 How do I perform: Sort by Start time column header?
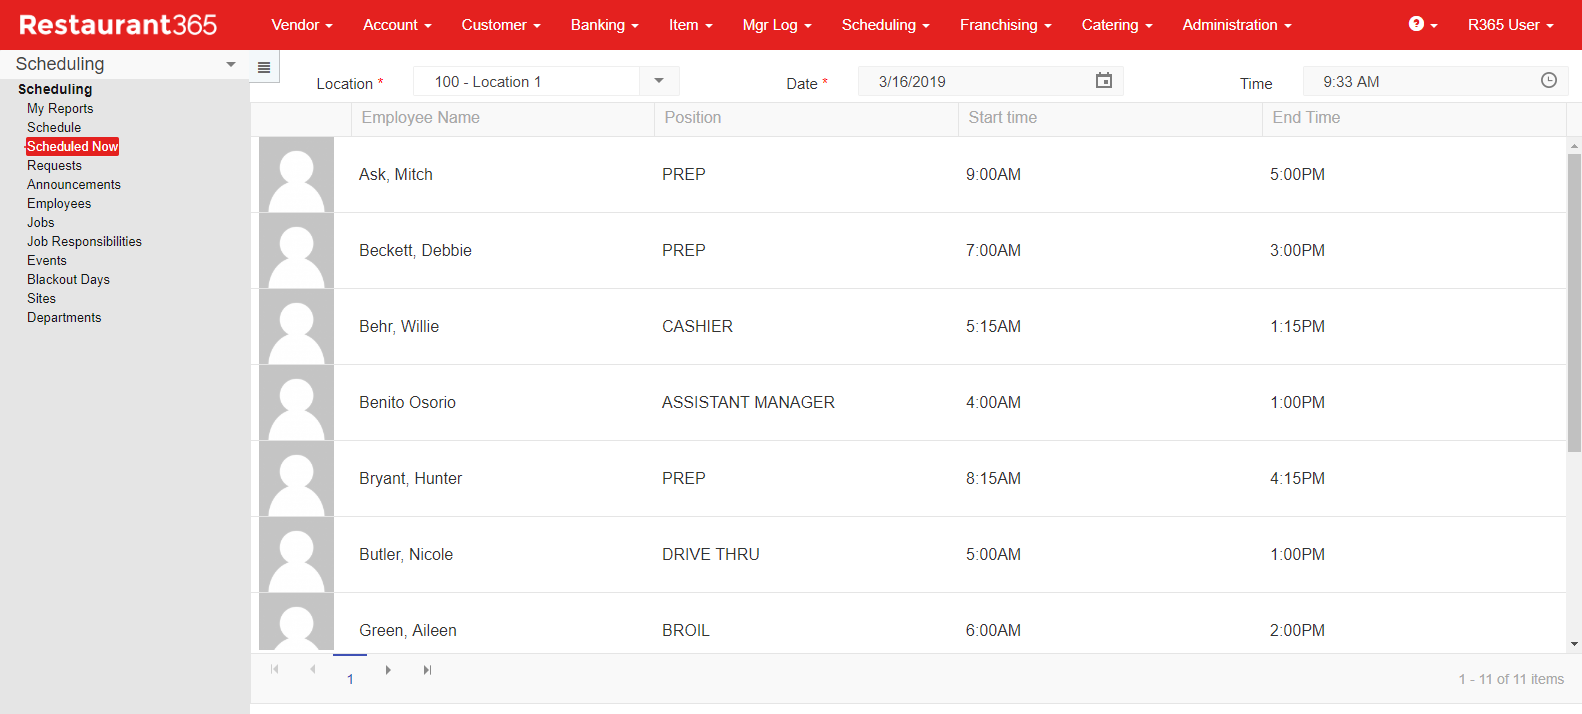pos(1110,118)
